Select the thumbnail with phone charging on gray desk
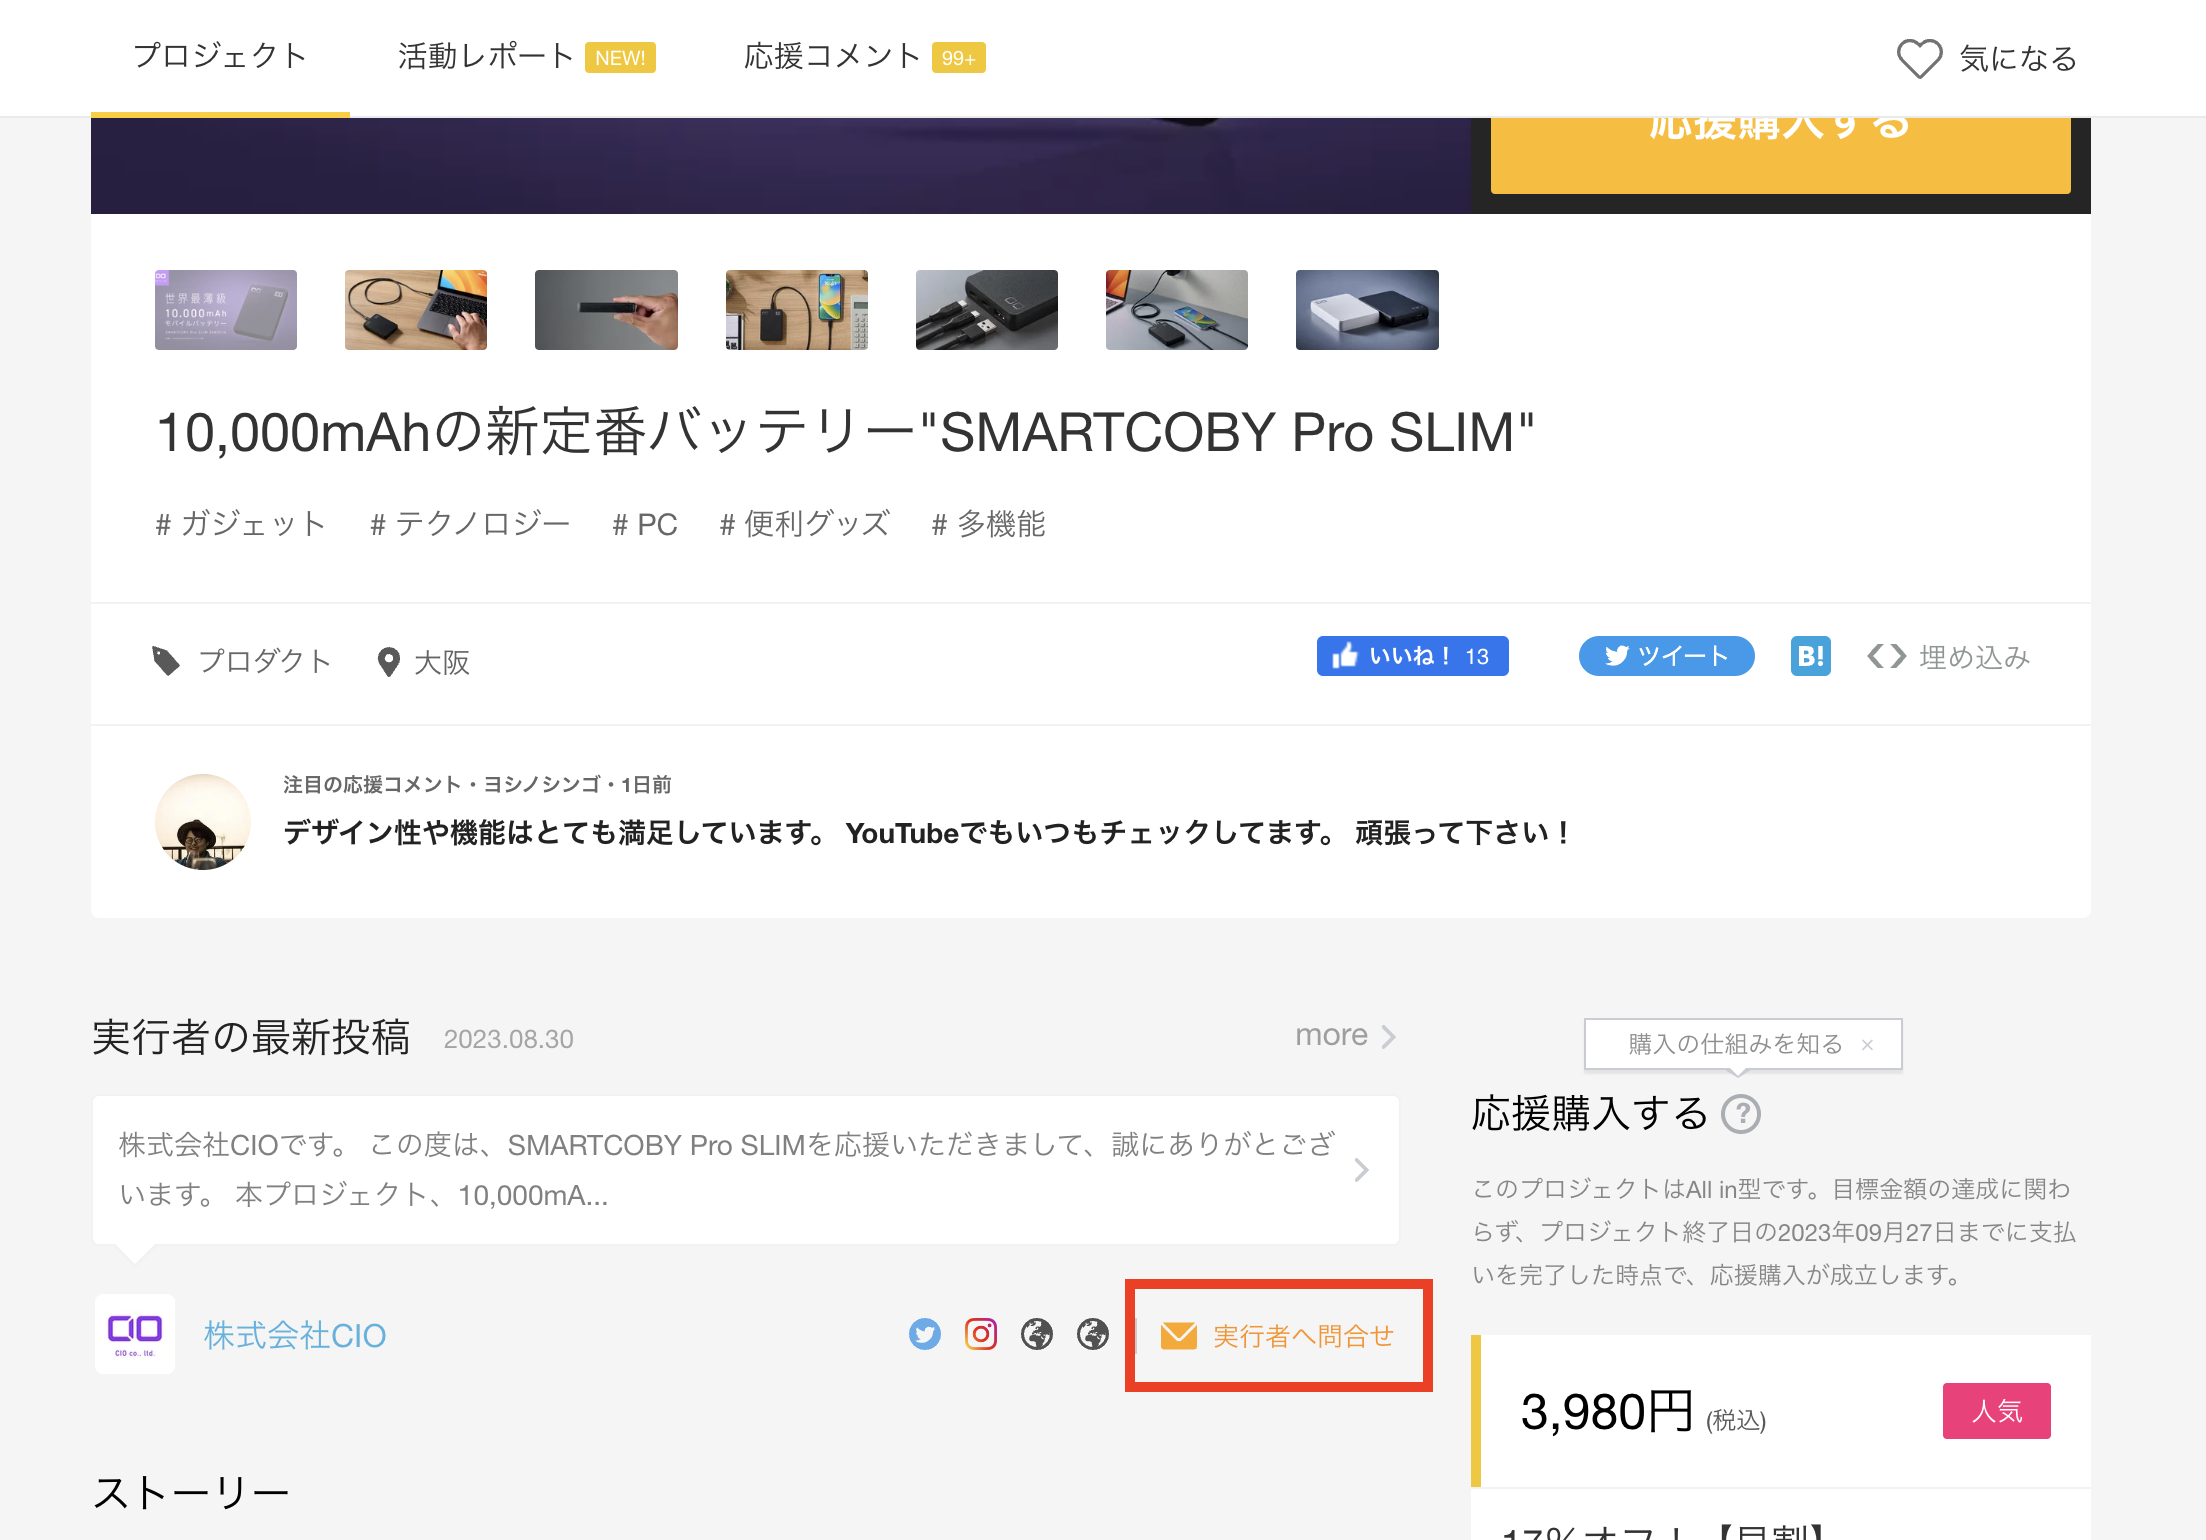 point(1177,310)
